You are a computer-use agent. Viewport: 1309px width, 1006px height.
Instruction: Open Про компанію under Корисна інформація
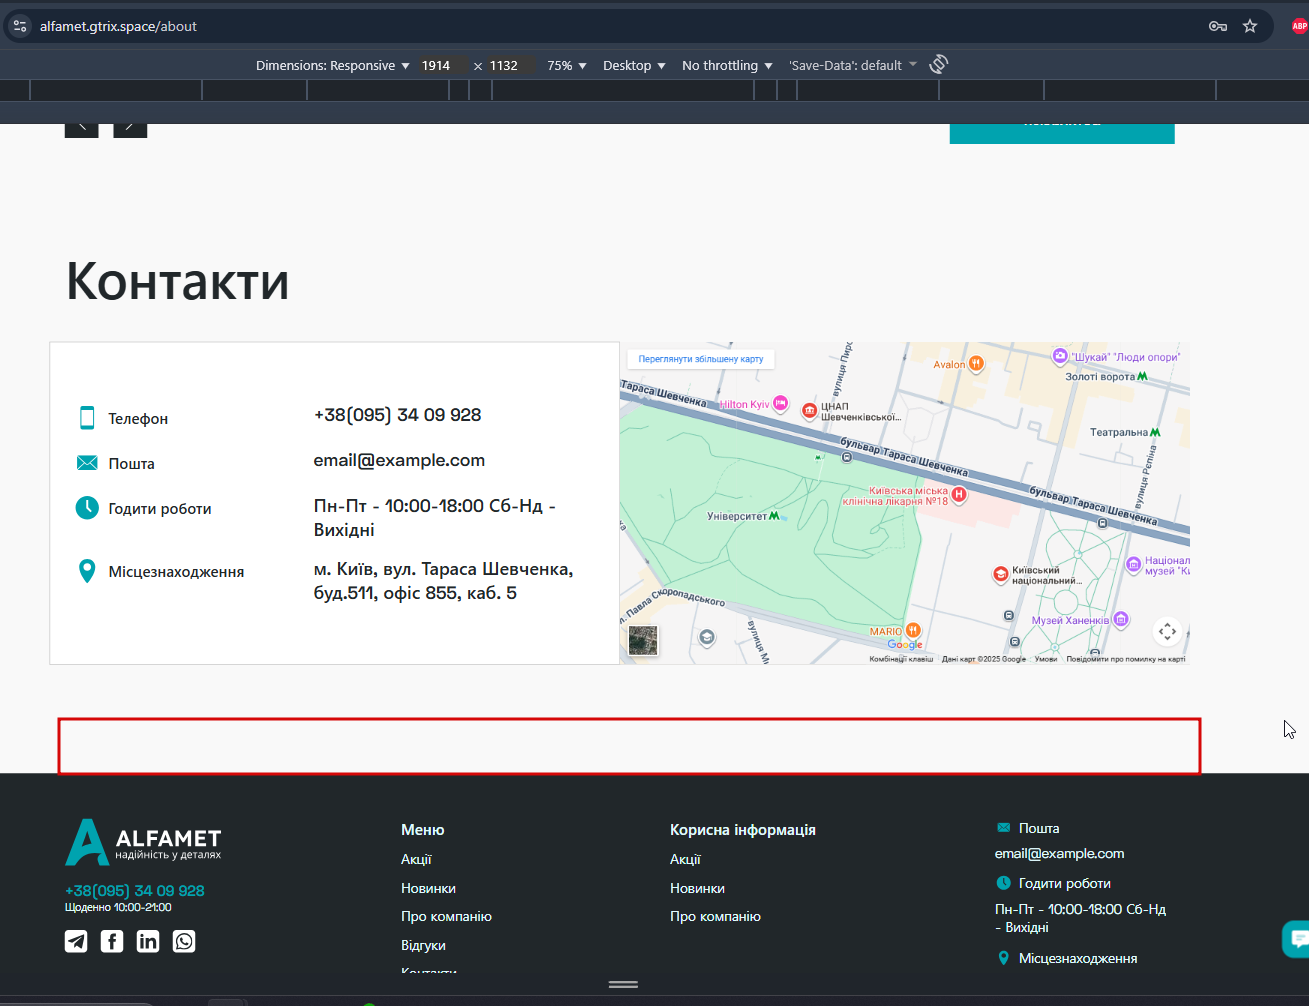715,917
